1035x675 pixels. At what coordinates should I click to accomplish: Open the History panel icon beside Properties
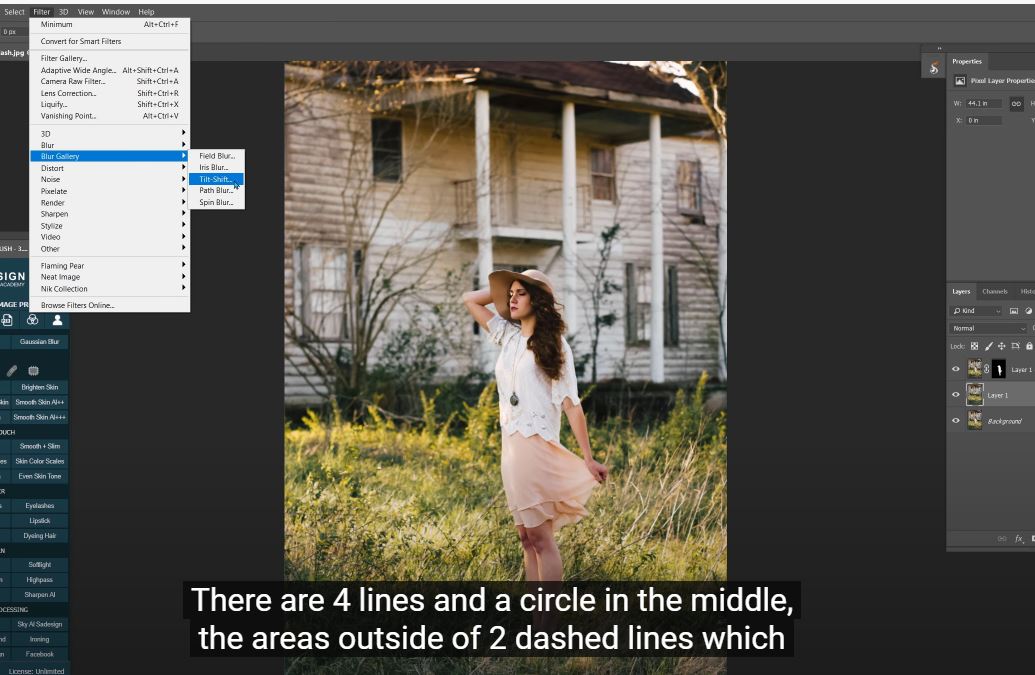point(933,68)
